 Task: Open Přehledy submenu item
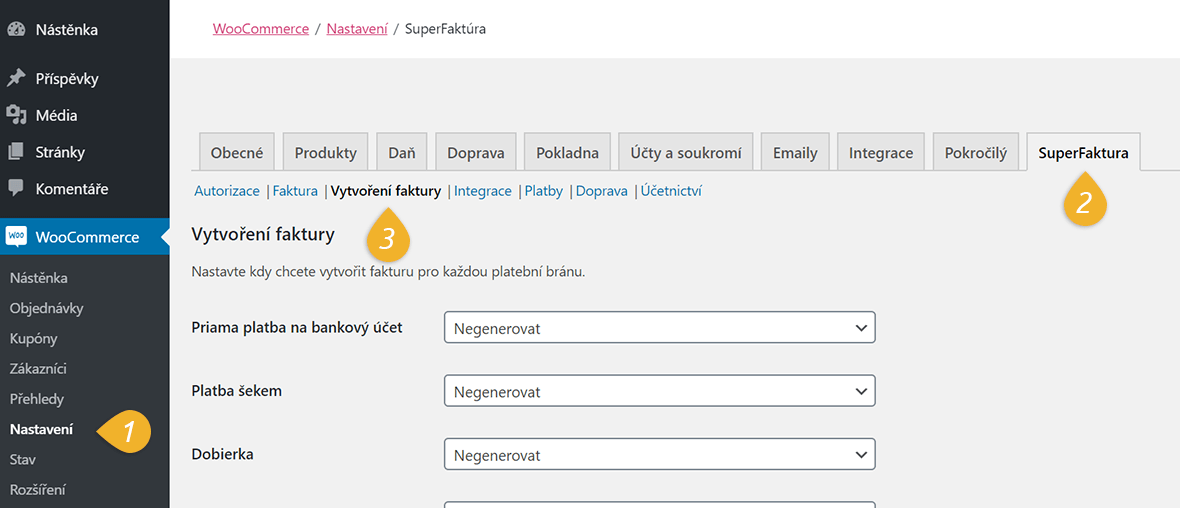coord(37,399)
